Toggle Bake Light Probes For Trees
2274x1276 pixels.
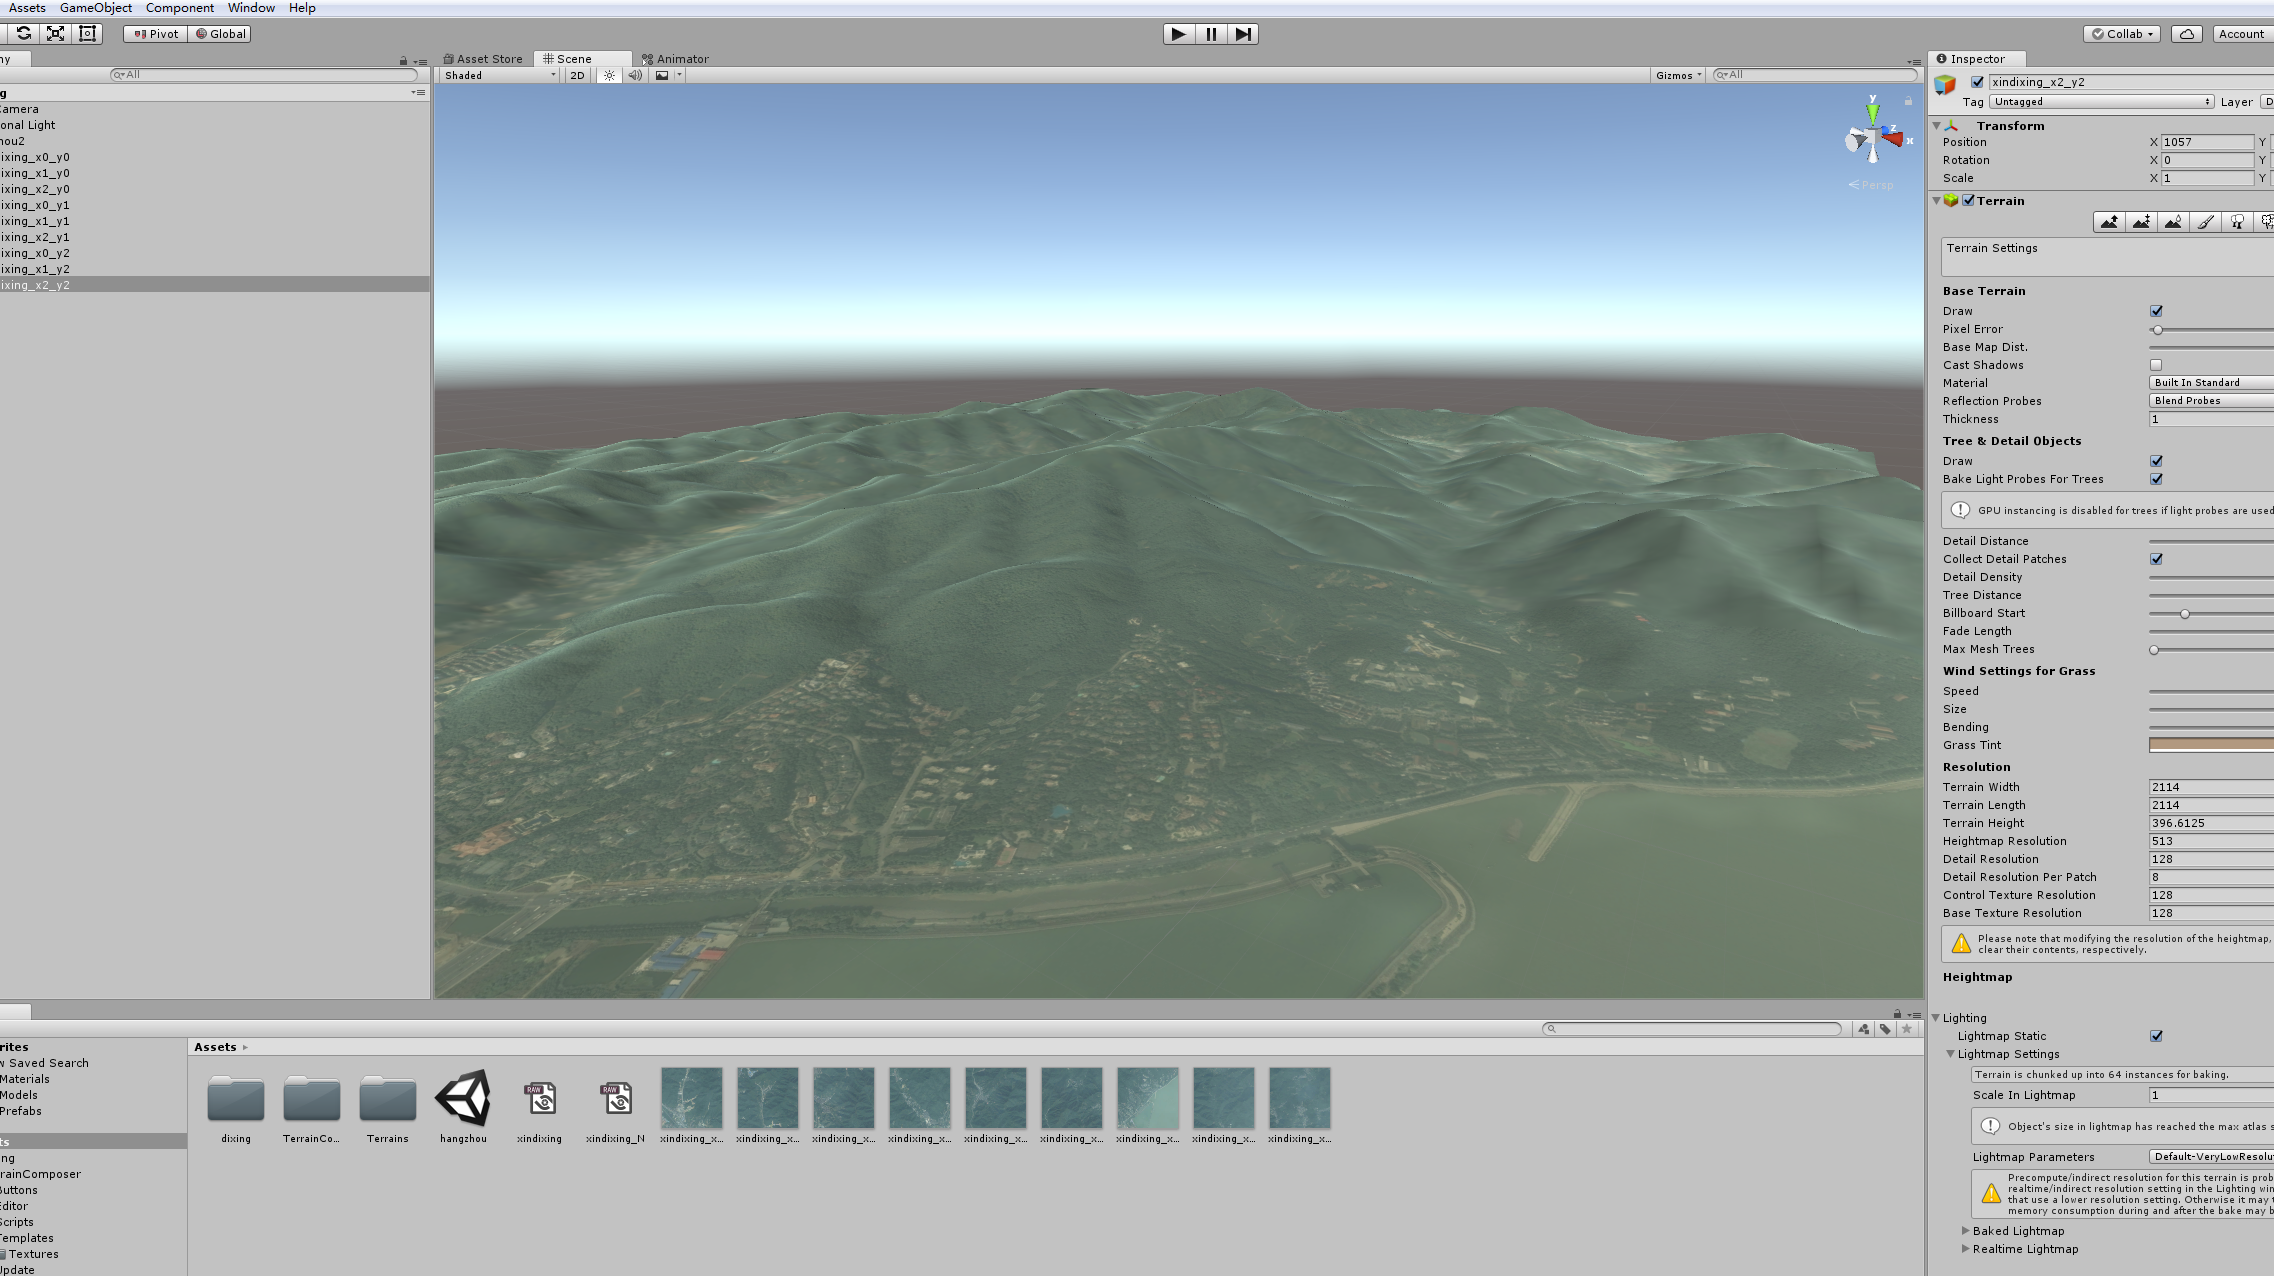click(x=2156, y=479)
